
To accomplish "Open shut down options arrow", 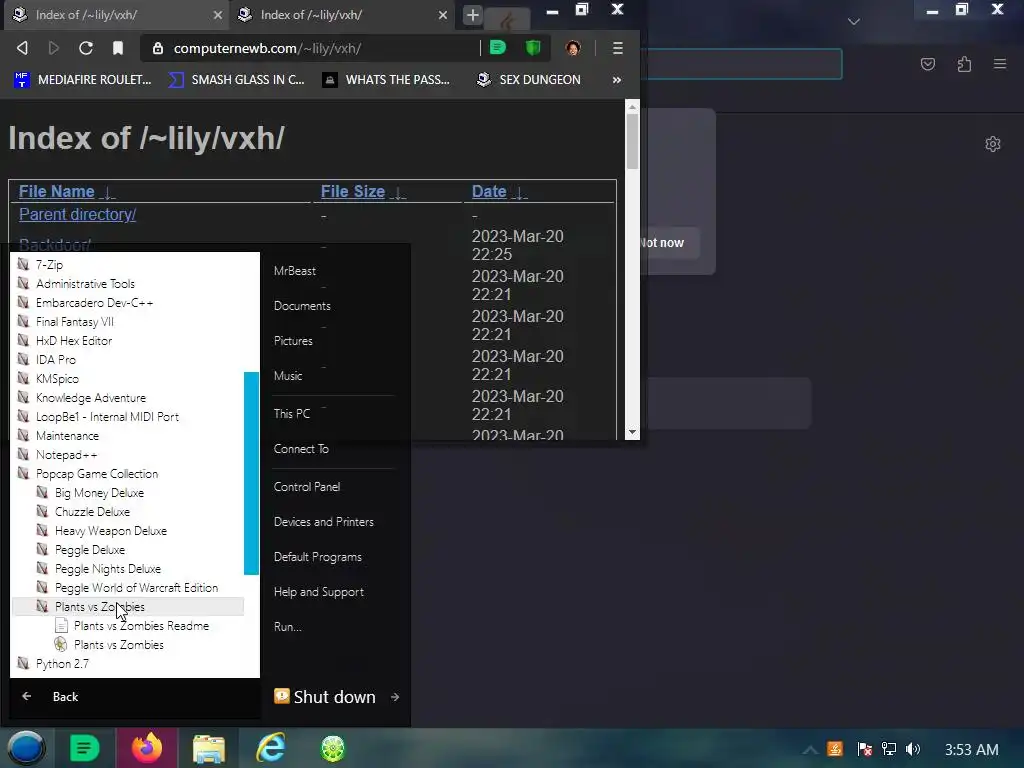I will coord(395,697).
